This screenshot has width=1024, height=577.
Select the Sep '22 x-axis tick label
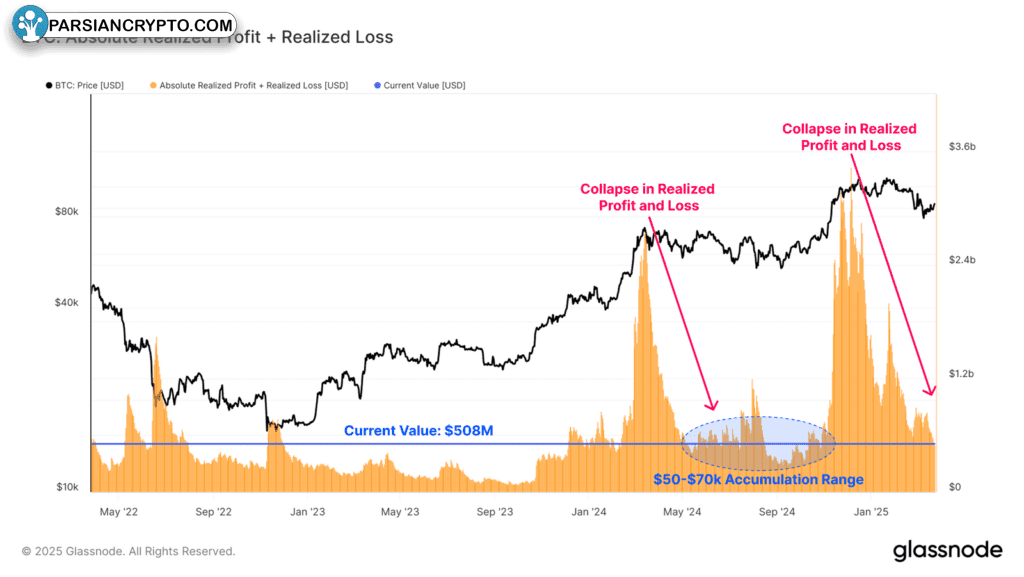click(x=214, y=512)
